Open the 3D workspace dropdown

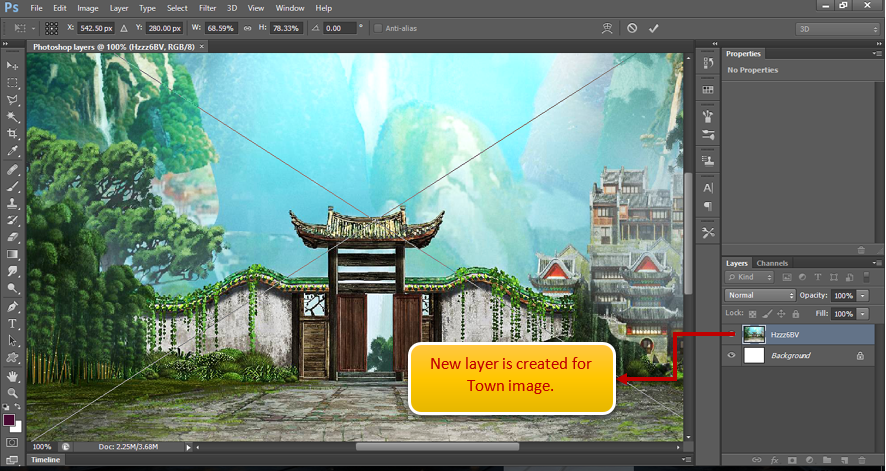pyautogui.click(x=837, y=29)
